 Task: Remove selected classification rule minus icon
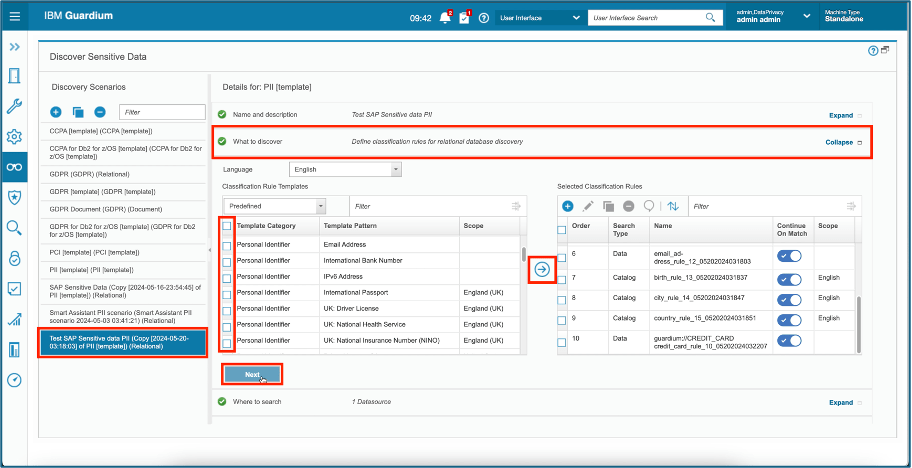coord(629,206)
